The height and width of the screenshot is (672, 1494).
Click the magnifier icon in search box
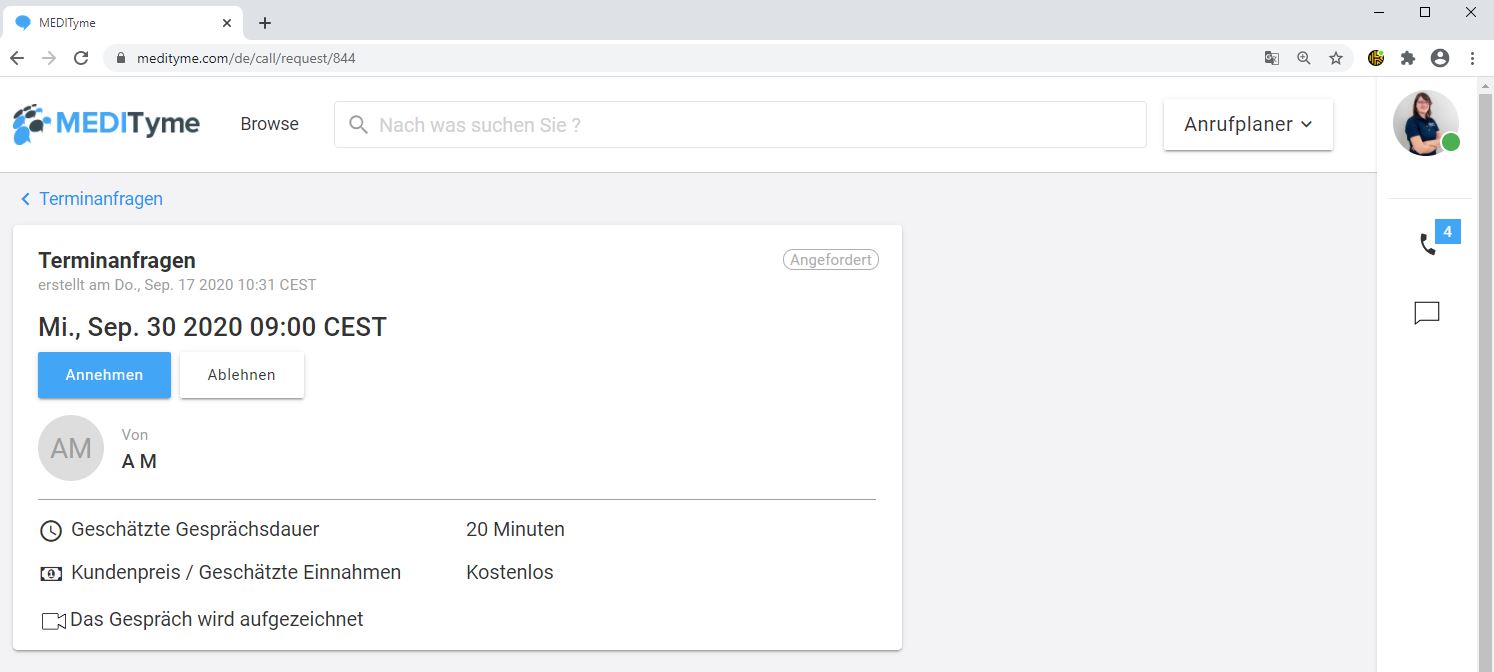point(358,125)
